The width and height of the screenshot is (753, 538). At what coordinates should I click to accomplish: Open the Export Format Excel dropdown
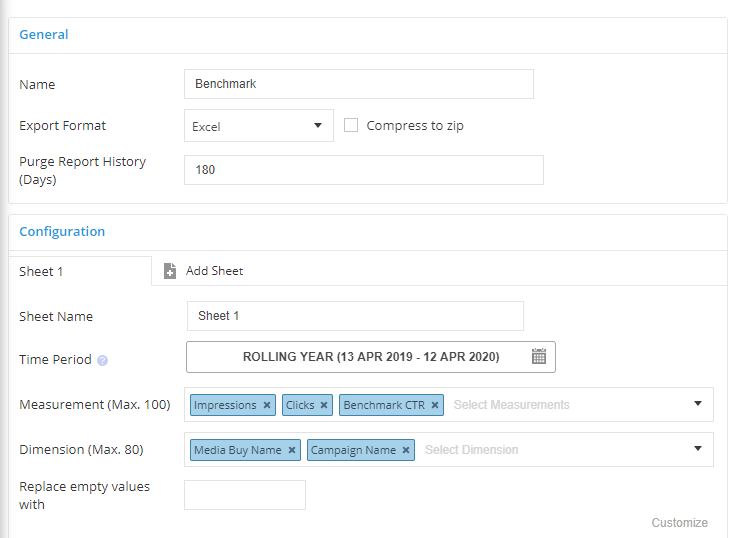(259, 126)
